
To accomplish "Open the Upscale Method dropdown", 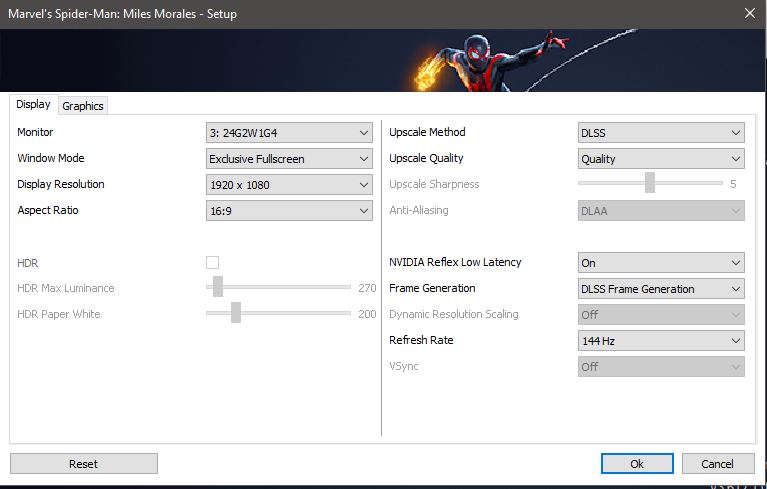I will [x=661, y=133].
